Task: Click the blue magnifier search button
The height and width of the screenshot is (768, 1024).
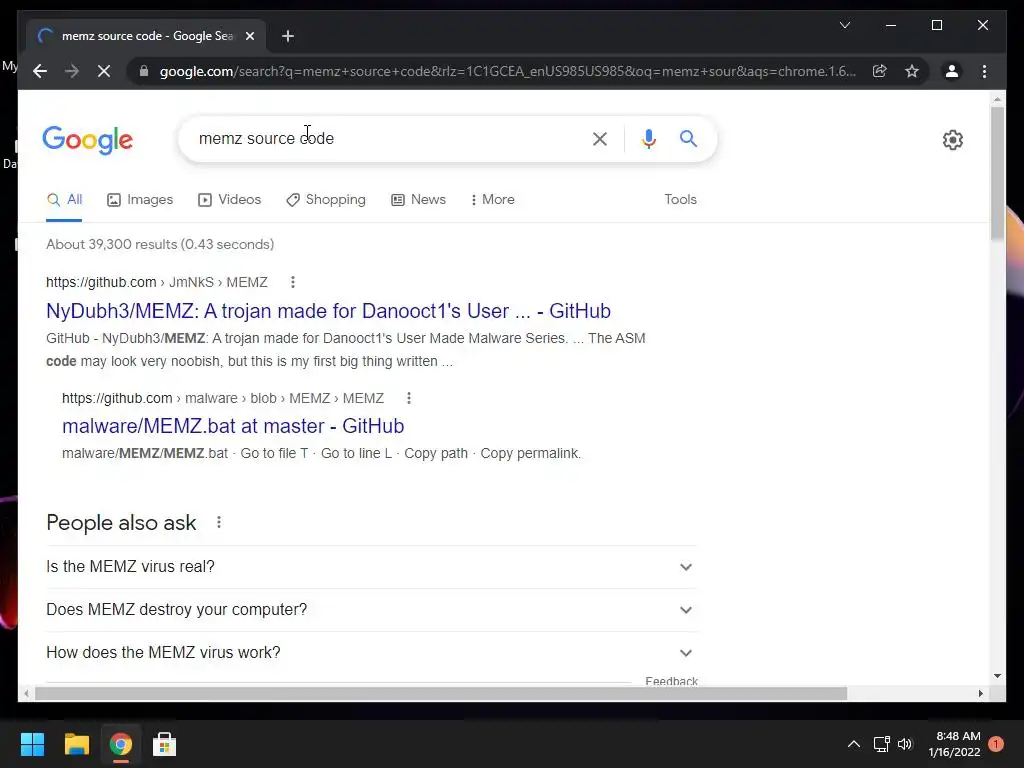Action: 688,138
